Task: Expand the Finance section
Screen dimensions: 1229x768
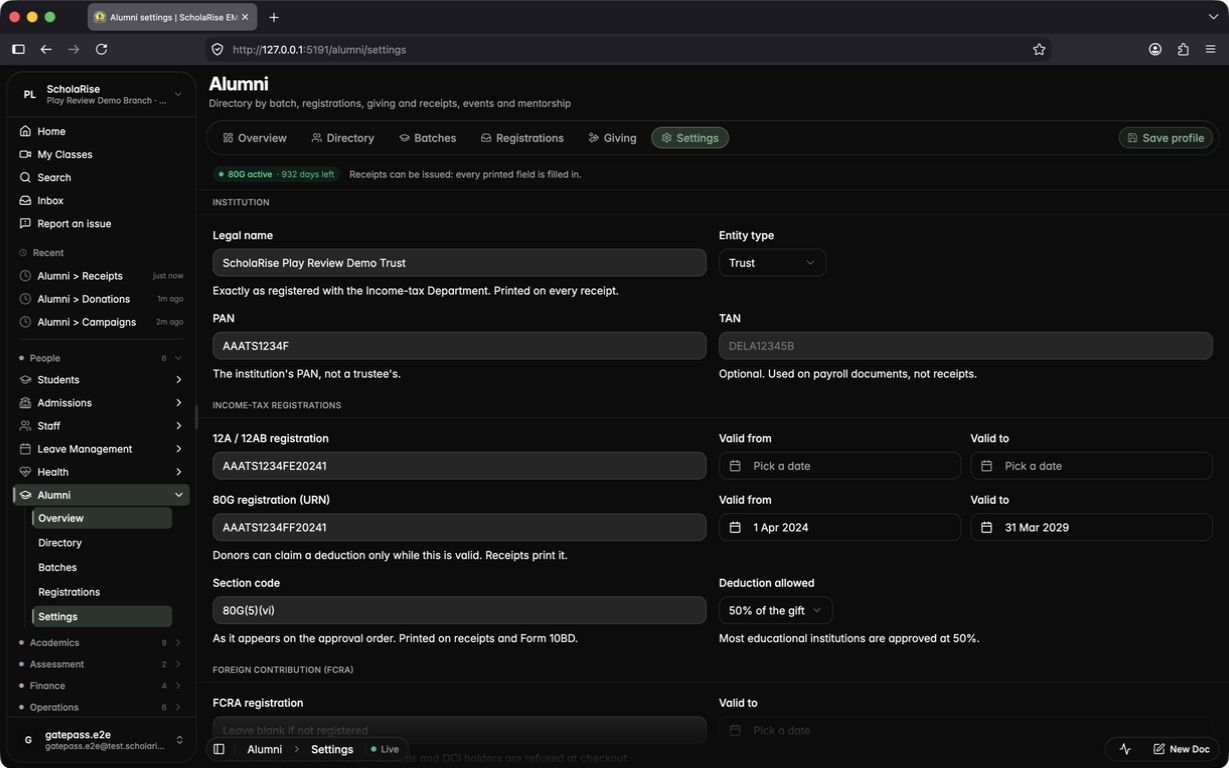Action: [x=100, y=686]
